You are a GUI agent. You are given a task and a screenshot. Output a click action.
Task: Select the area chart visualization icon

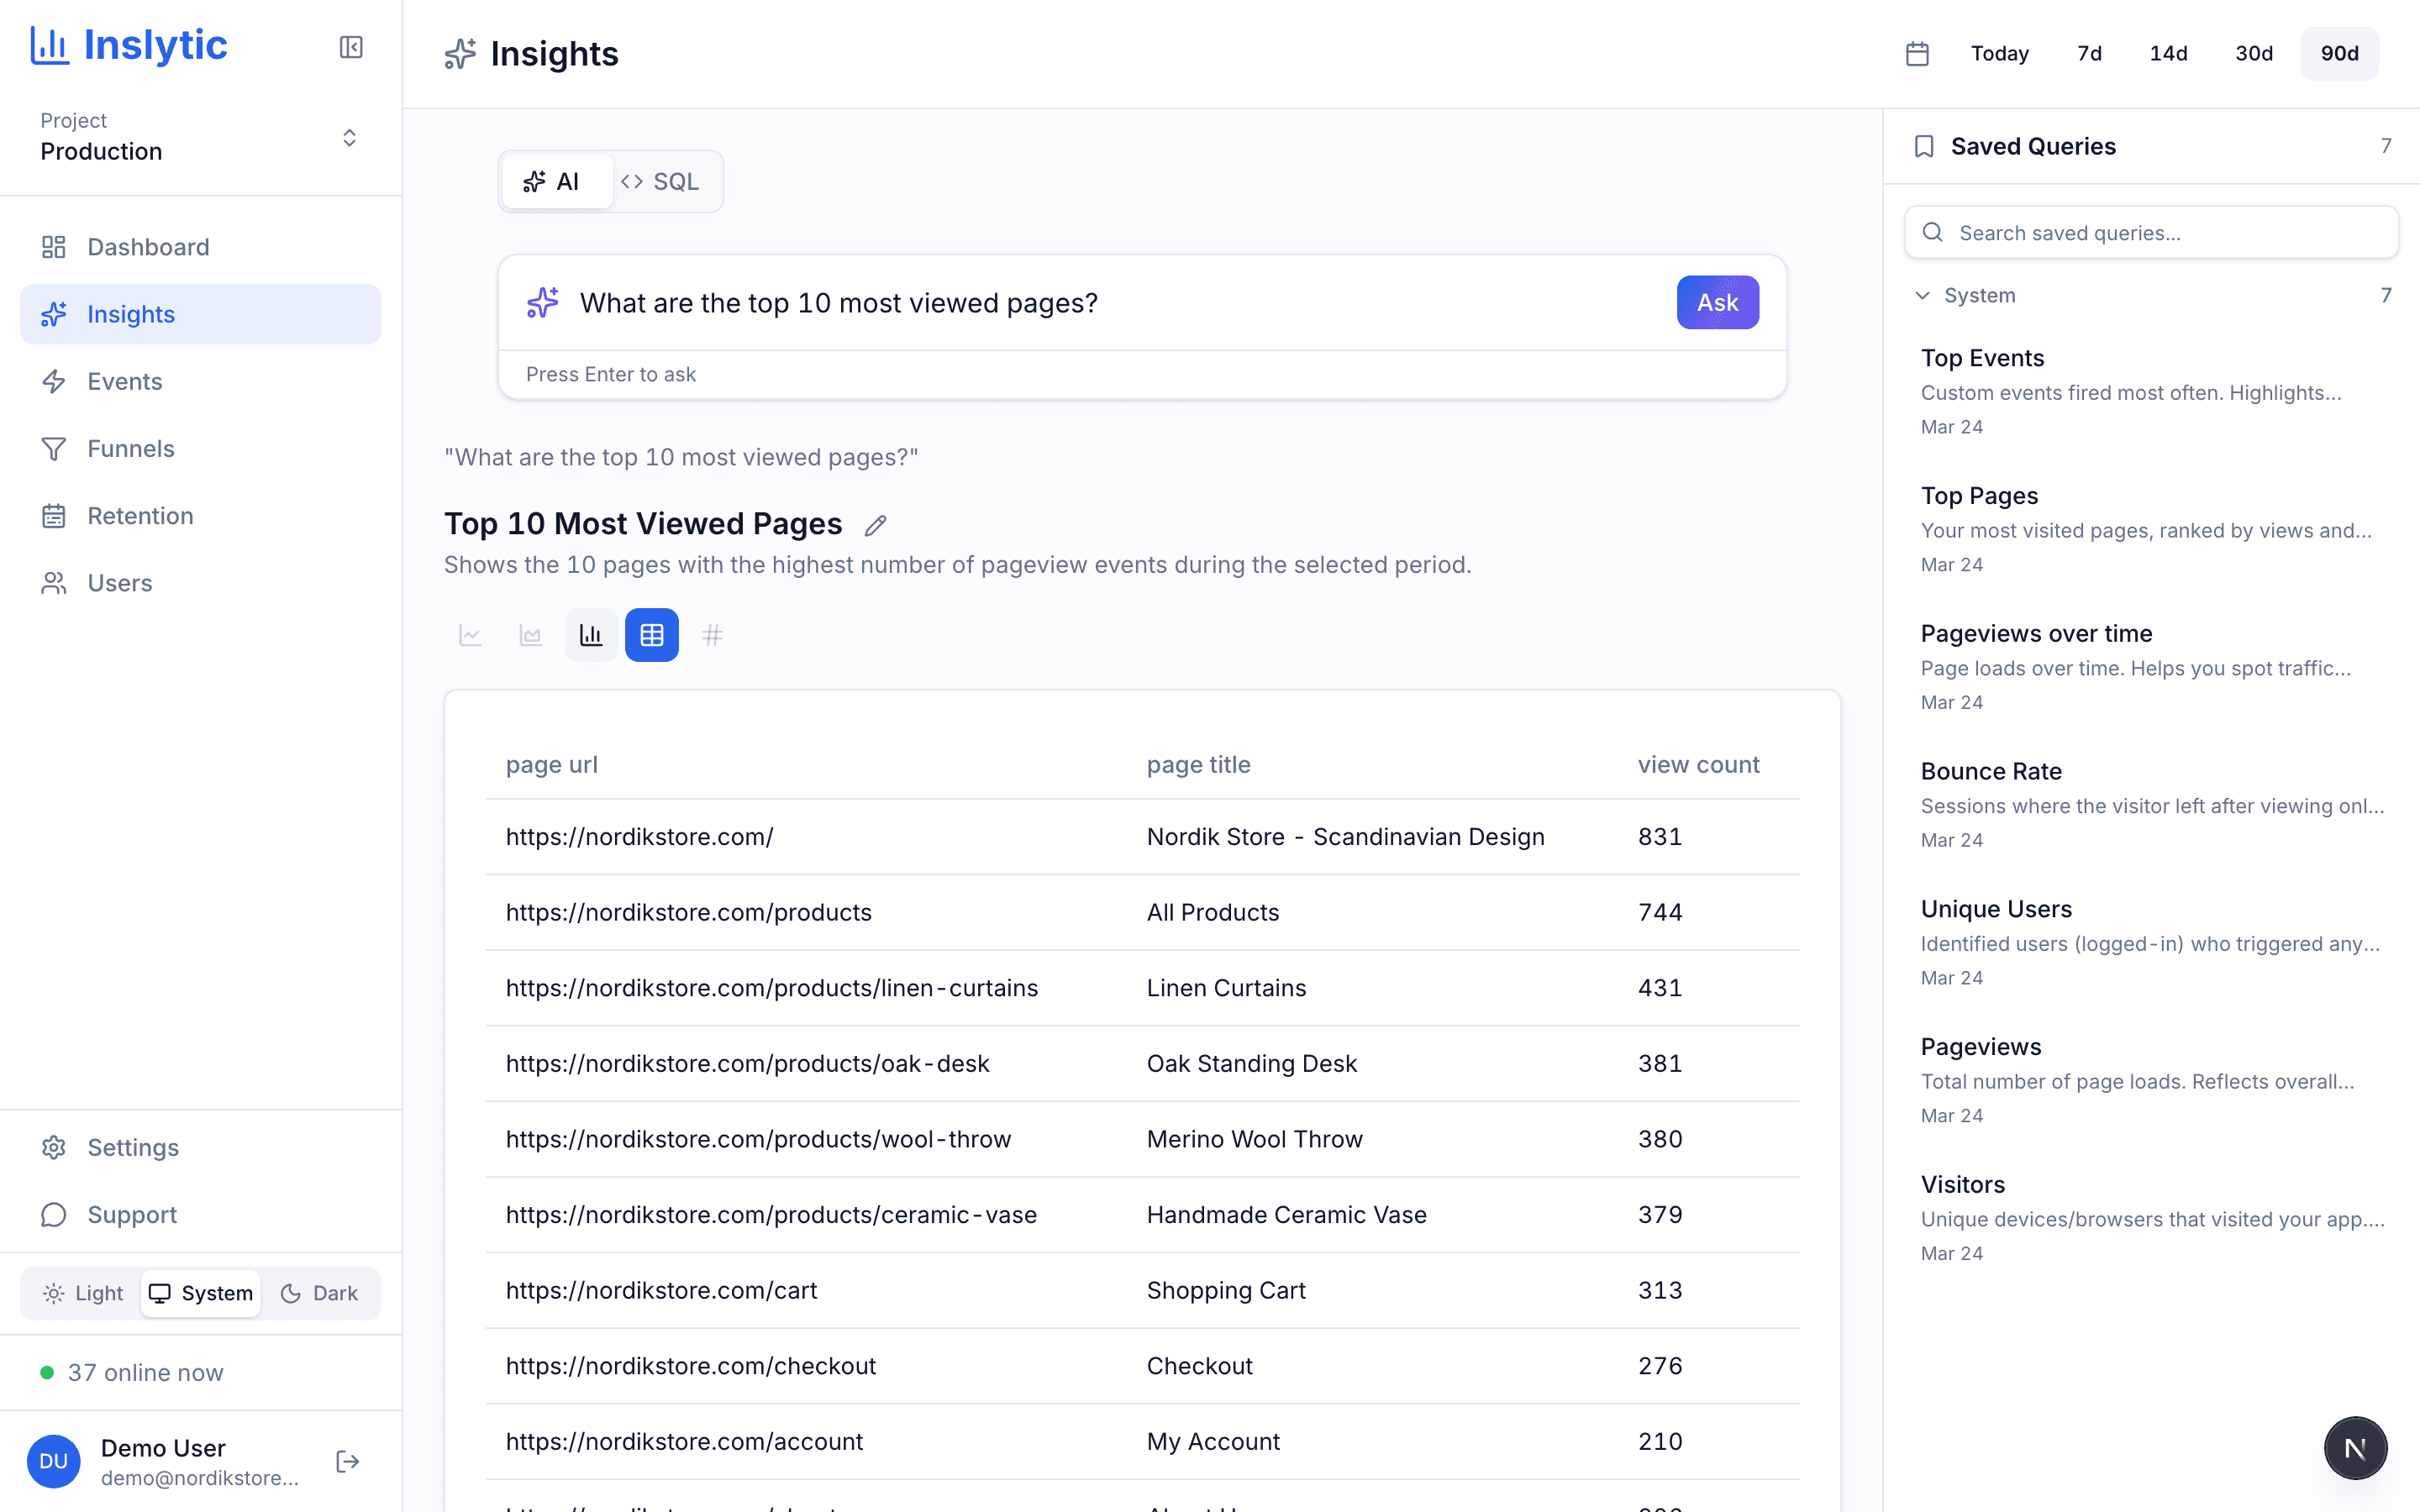point(531,634)
